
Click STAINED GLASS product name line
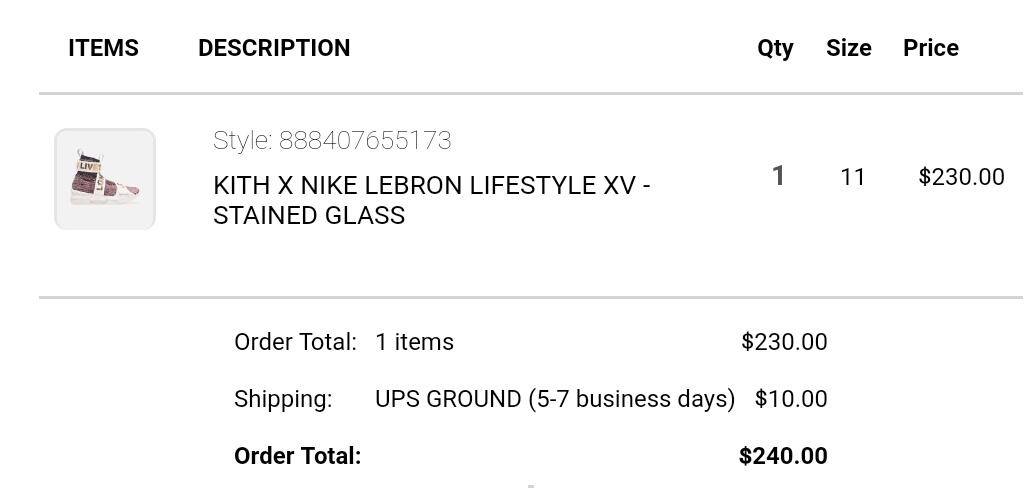coord(309,216)
